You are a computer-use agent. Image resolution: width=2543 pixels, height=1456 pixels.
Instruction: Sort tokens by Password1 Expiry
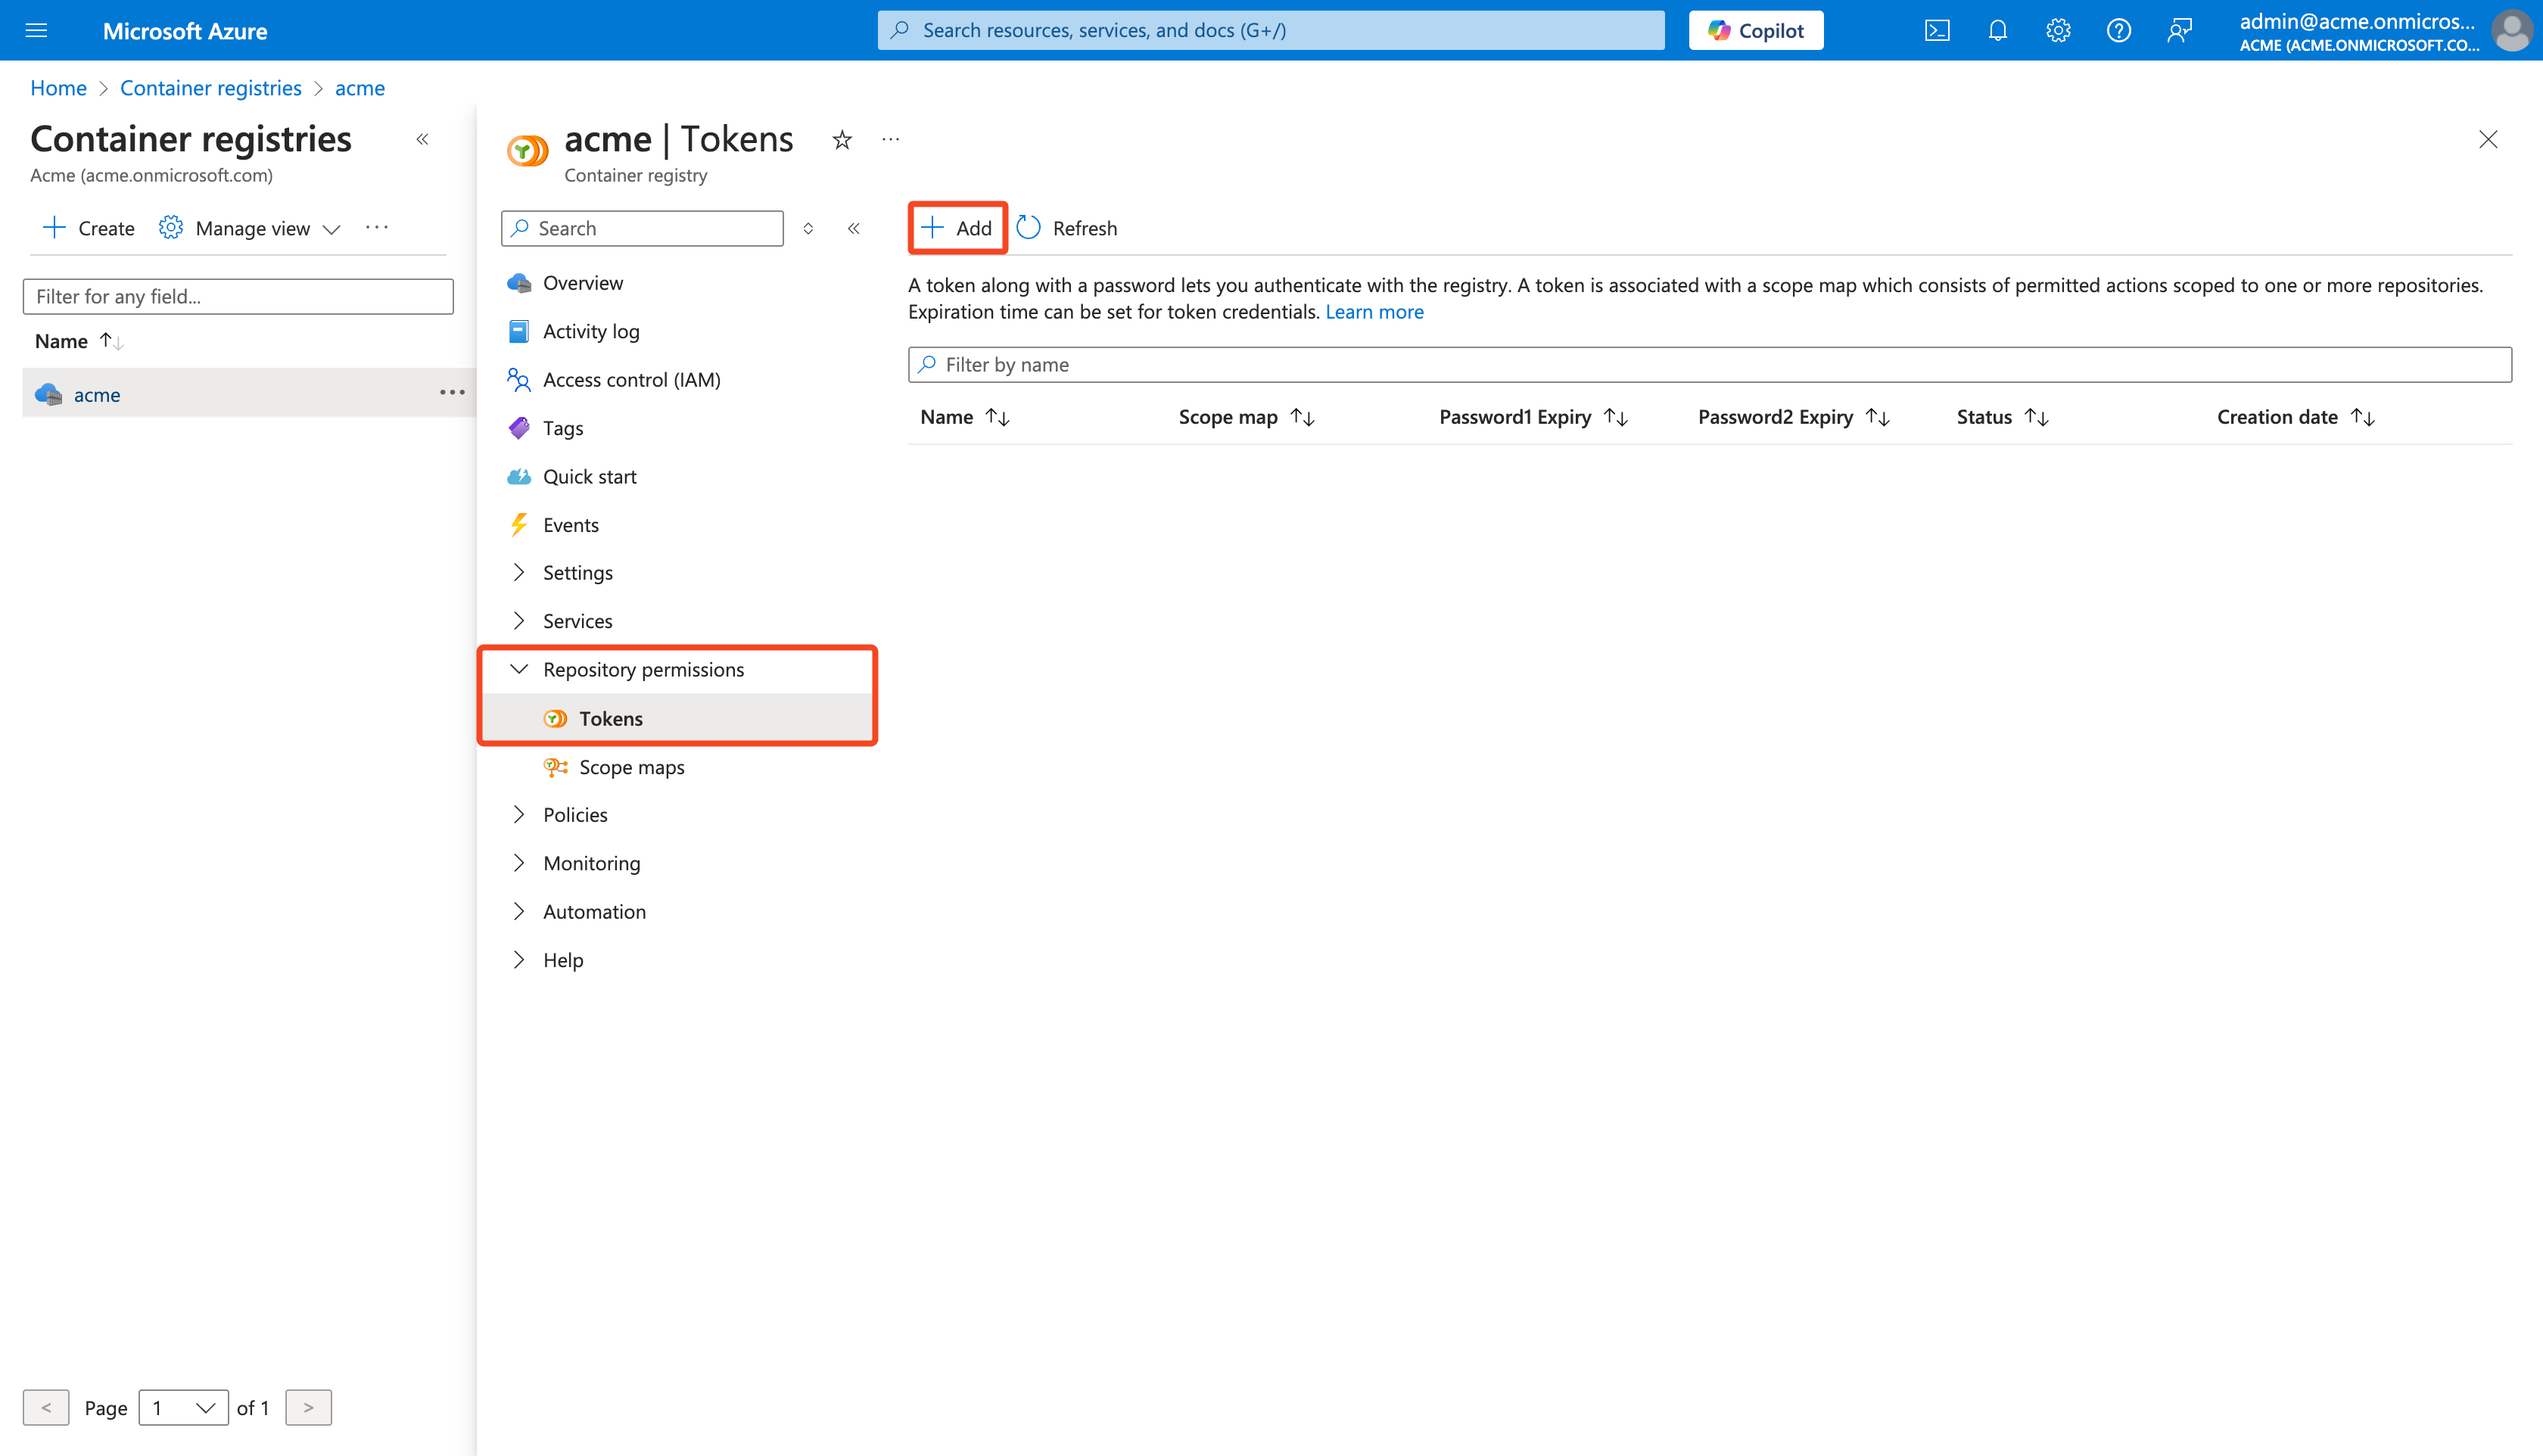pos(1533,417)
